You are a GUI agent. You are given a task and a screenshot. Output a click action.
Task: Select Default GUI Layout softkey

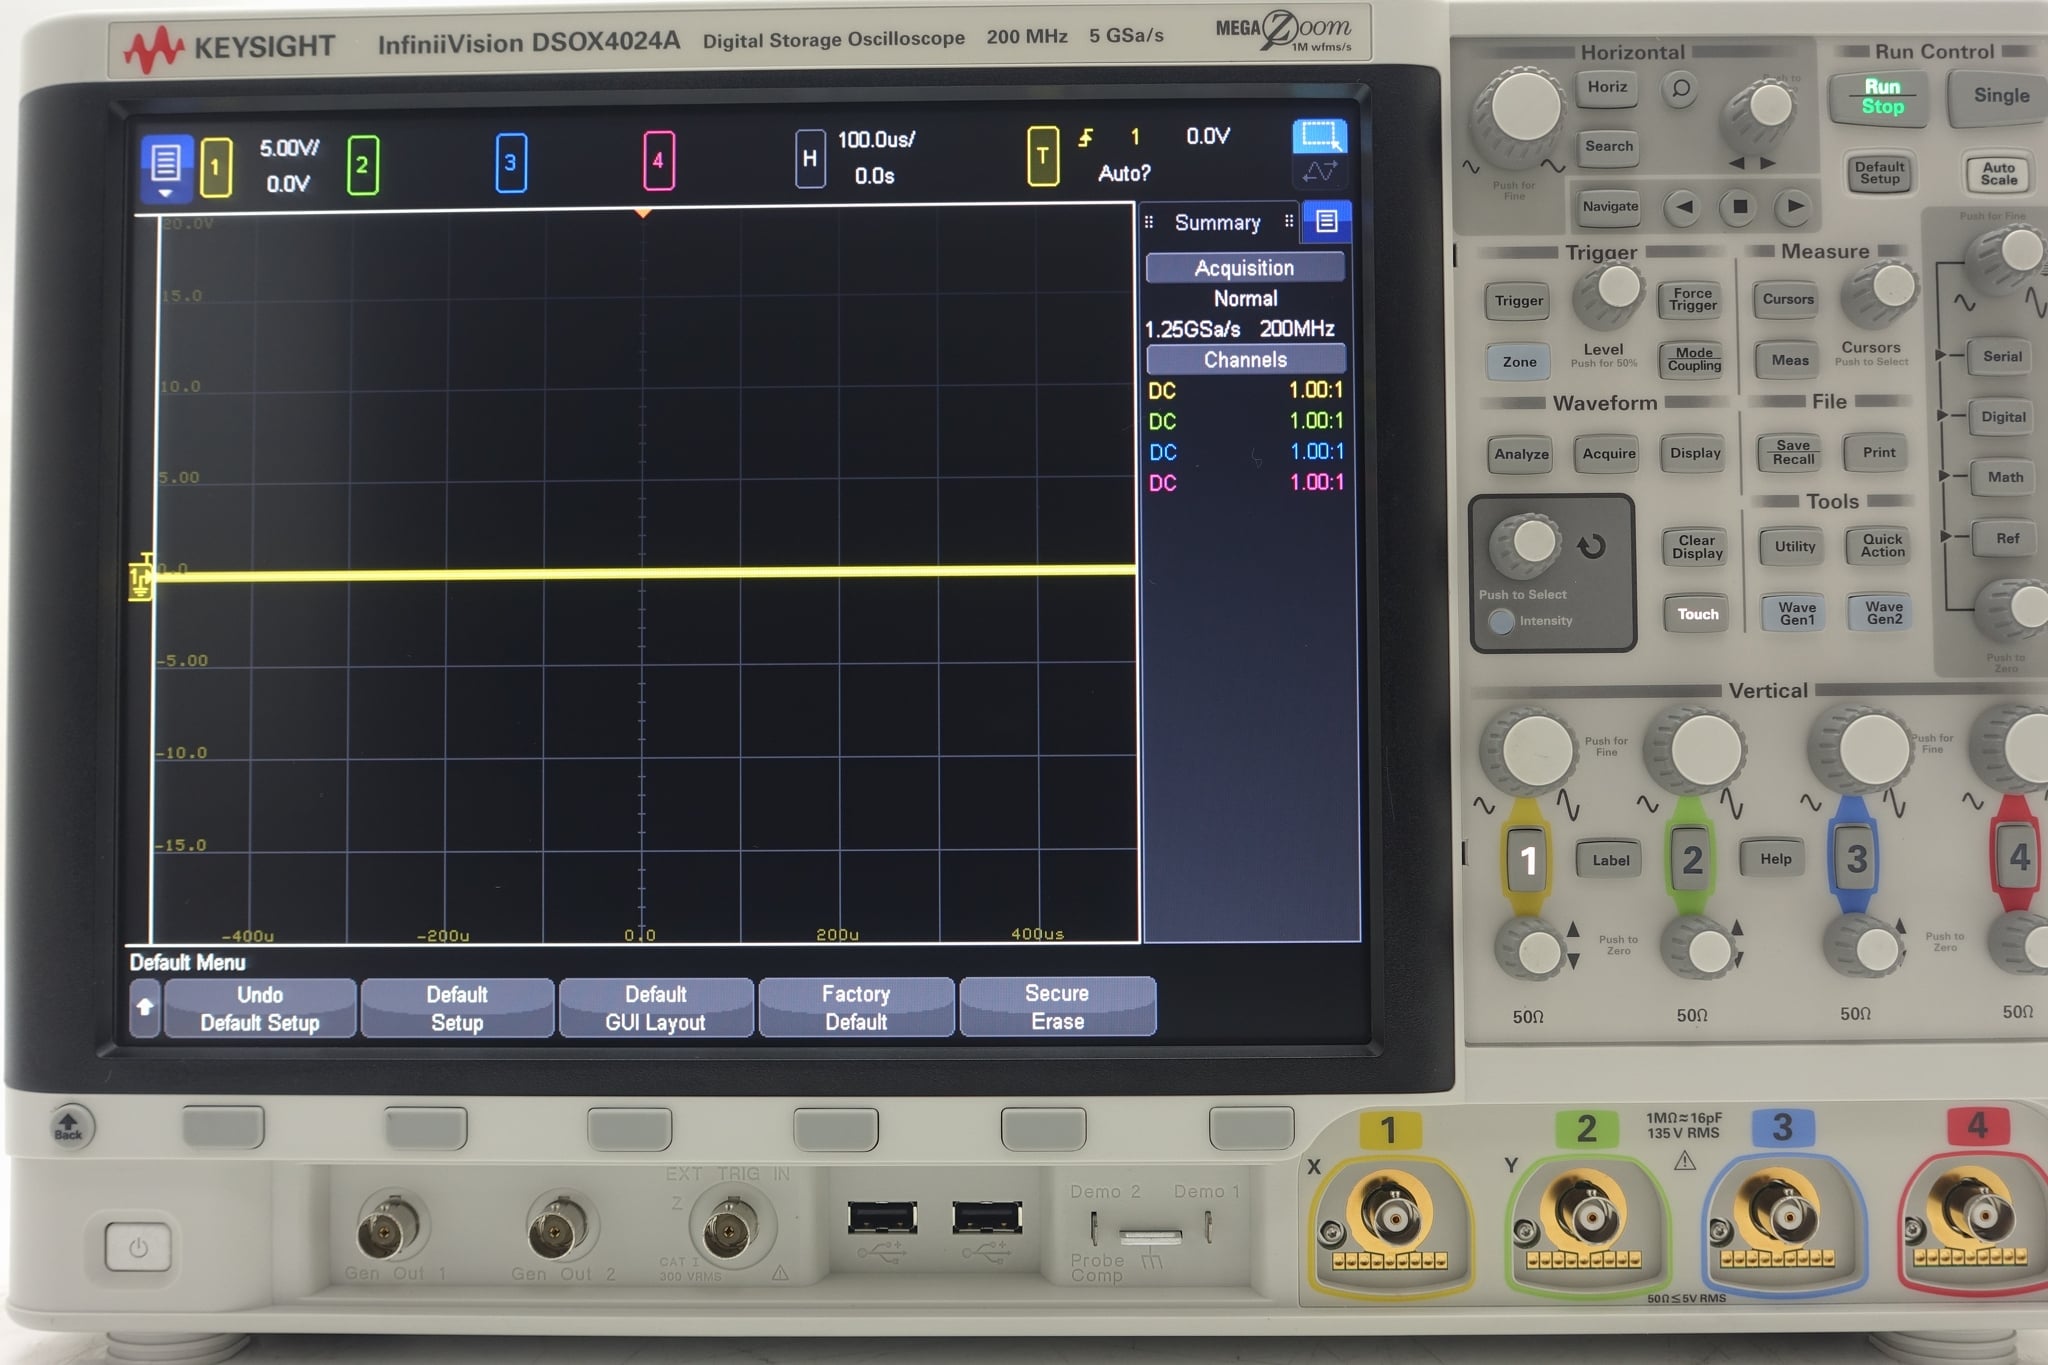point(655,1007)
